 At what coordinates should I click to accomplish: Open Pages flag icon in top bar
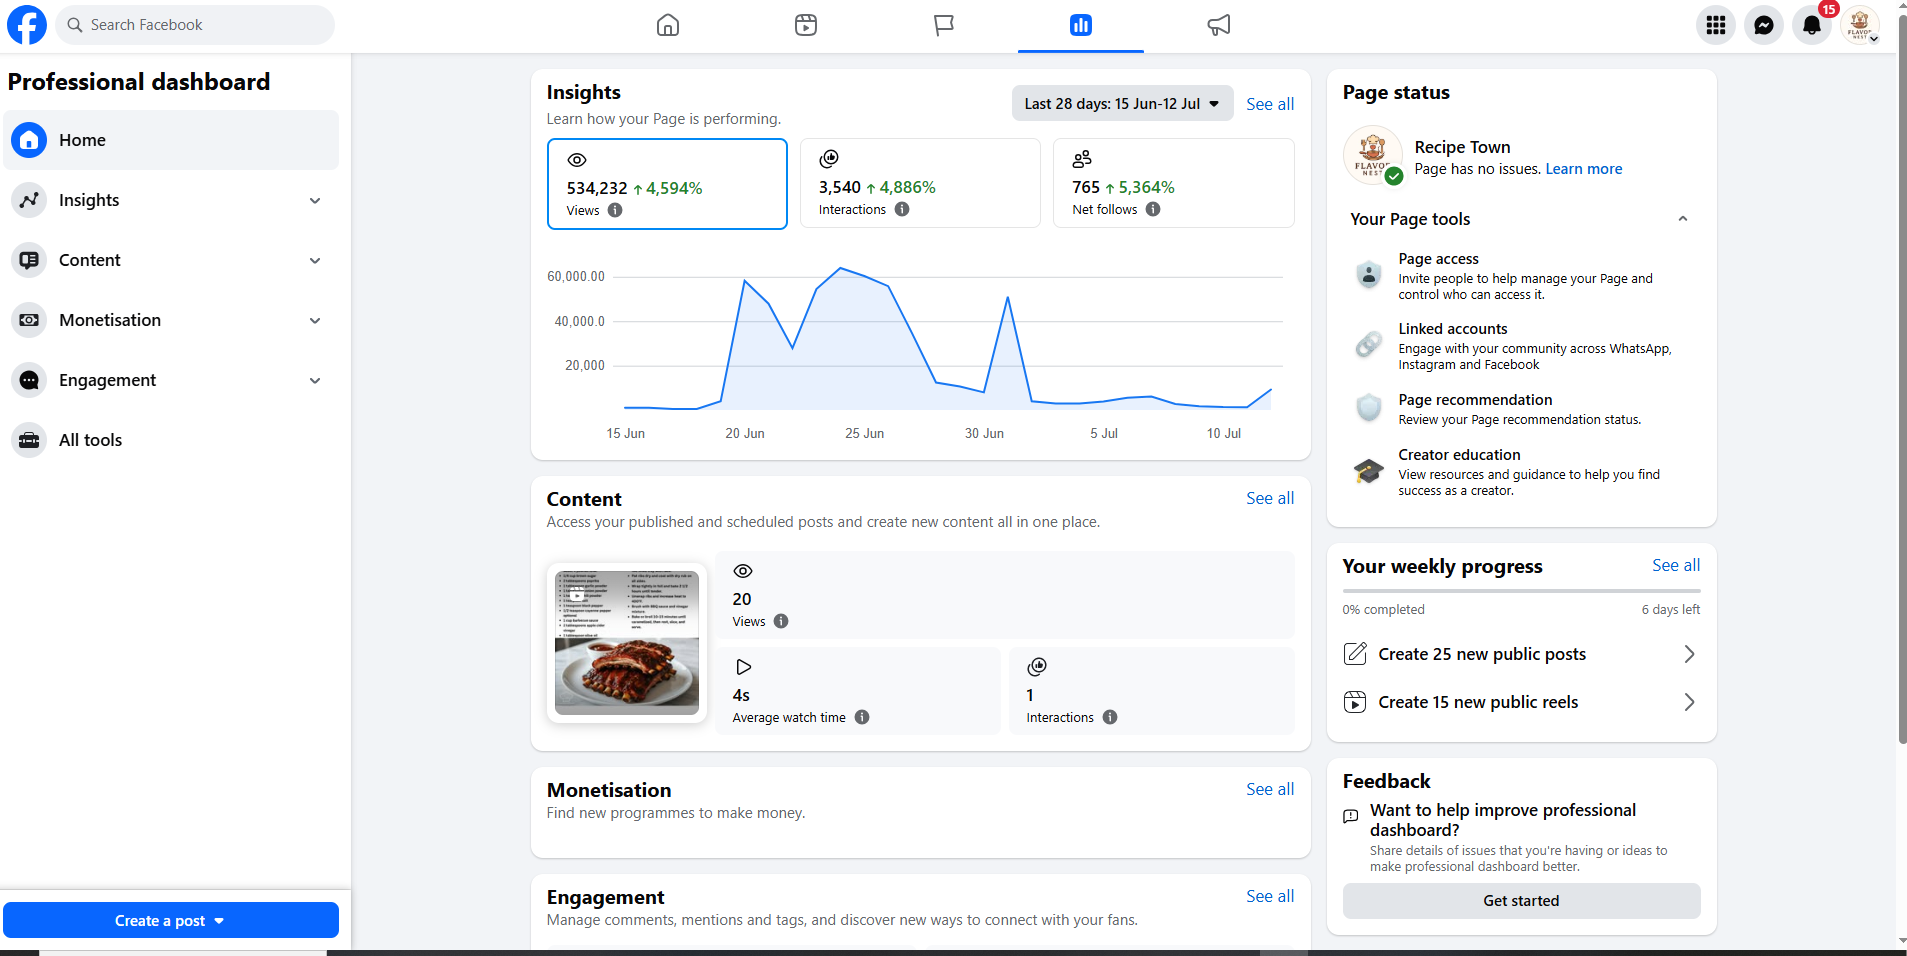(943, 25)
